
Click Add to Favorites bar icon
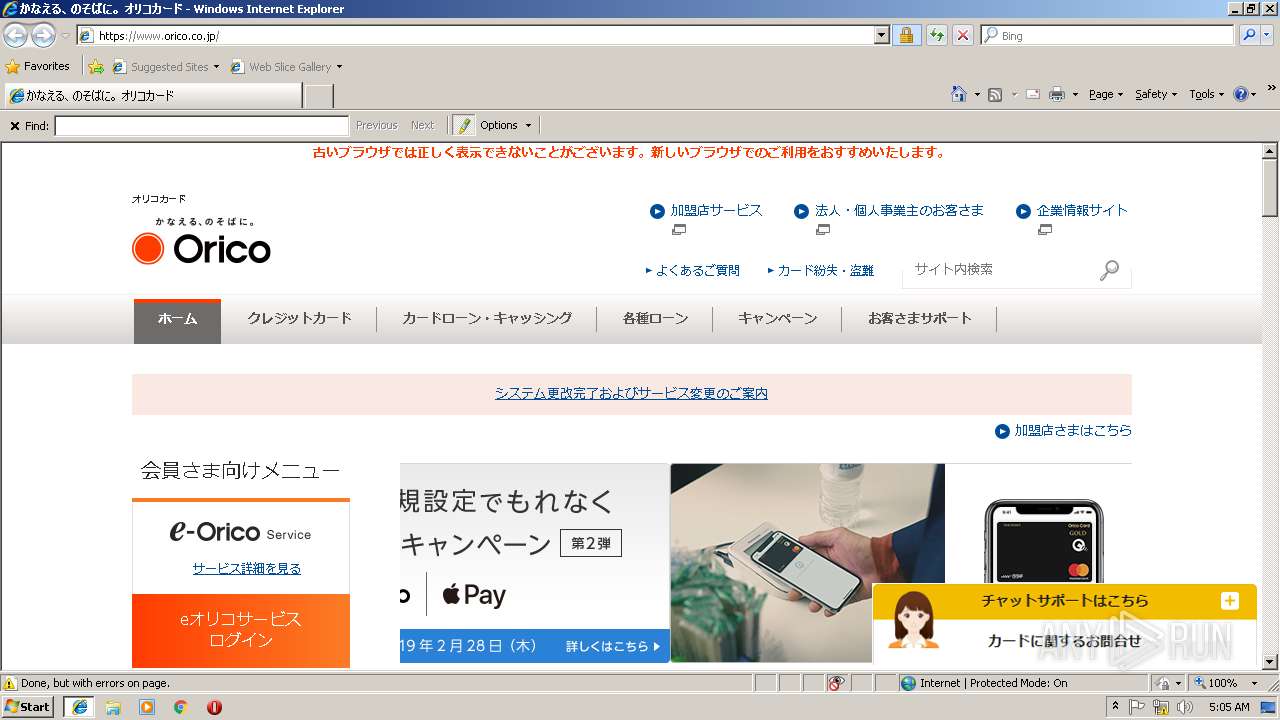coord(96,67)
